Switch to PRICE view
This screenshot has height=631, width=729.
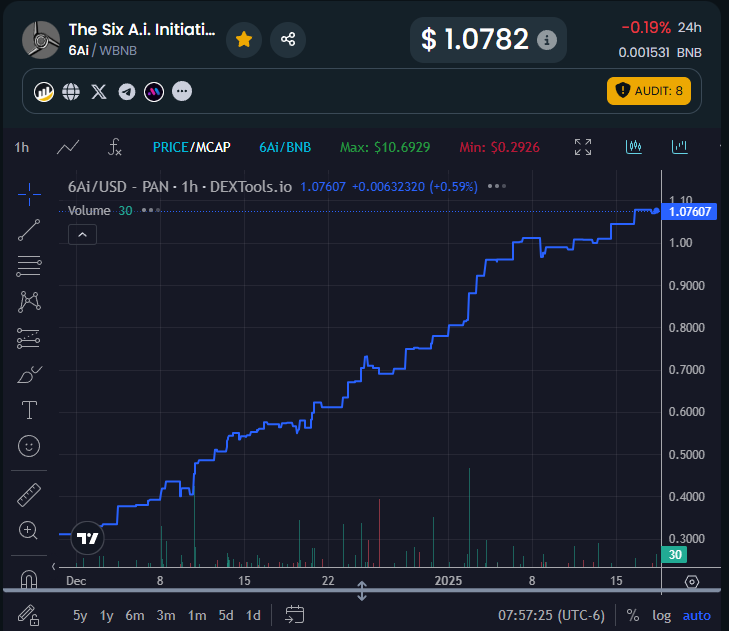point(170,147)
